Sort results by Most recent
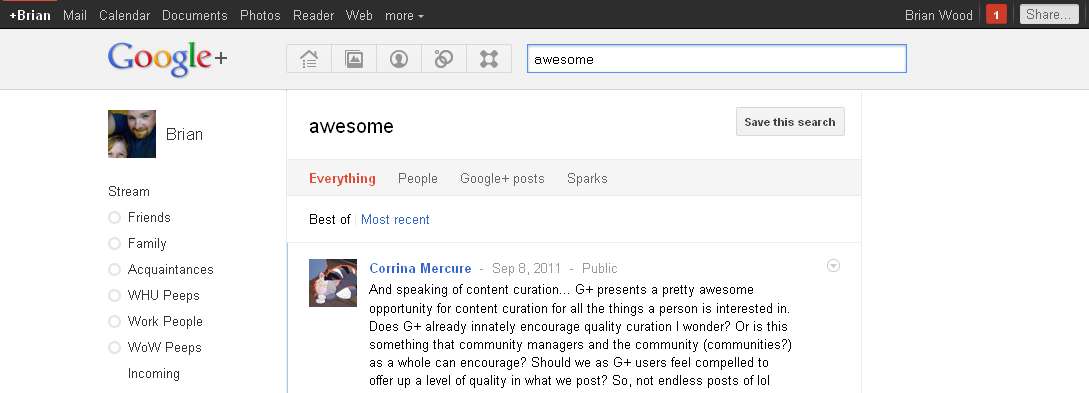Image resolution: width=1089 pixels, height=393 pixels. (x=395, y=219)
